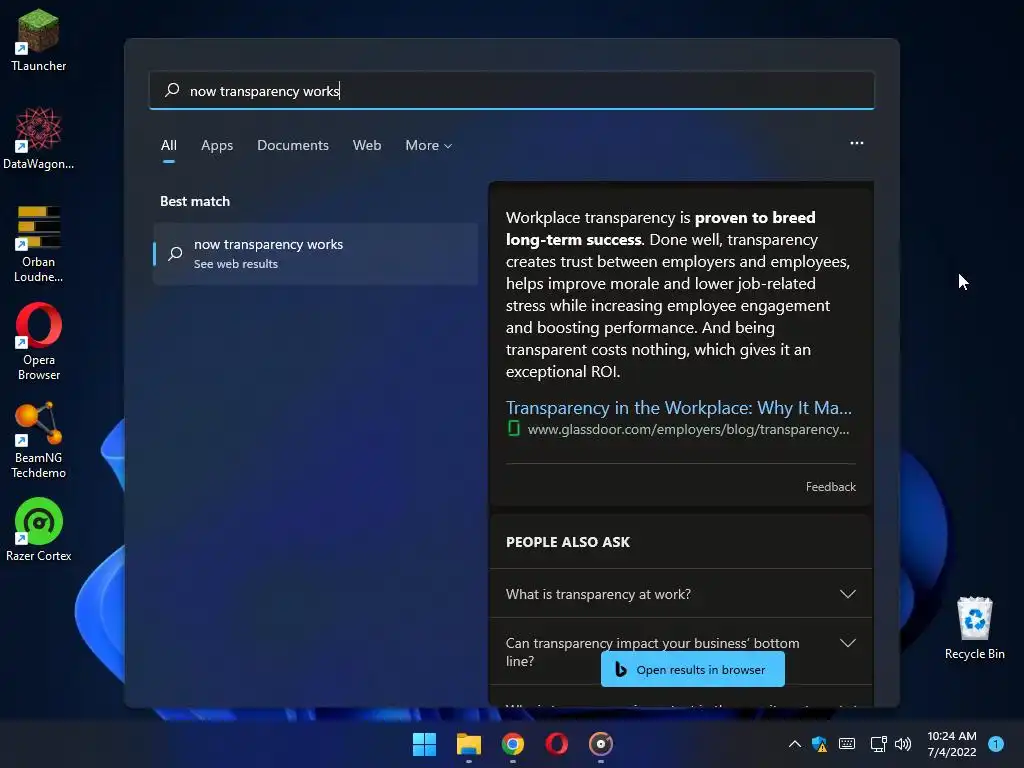
Task: Open the disc recorder app in taskbar
Action: click(601, 744)
